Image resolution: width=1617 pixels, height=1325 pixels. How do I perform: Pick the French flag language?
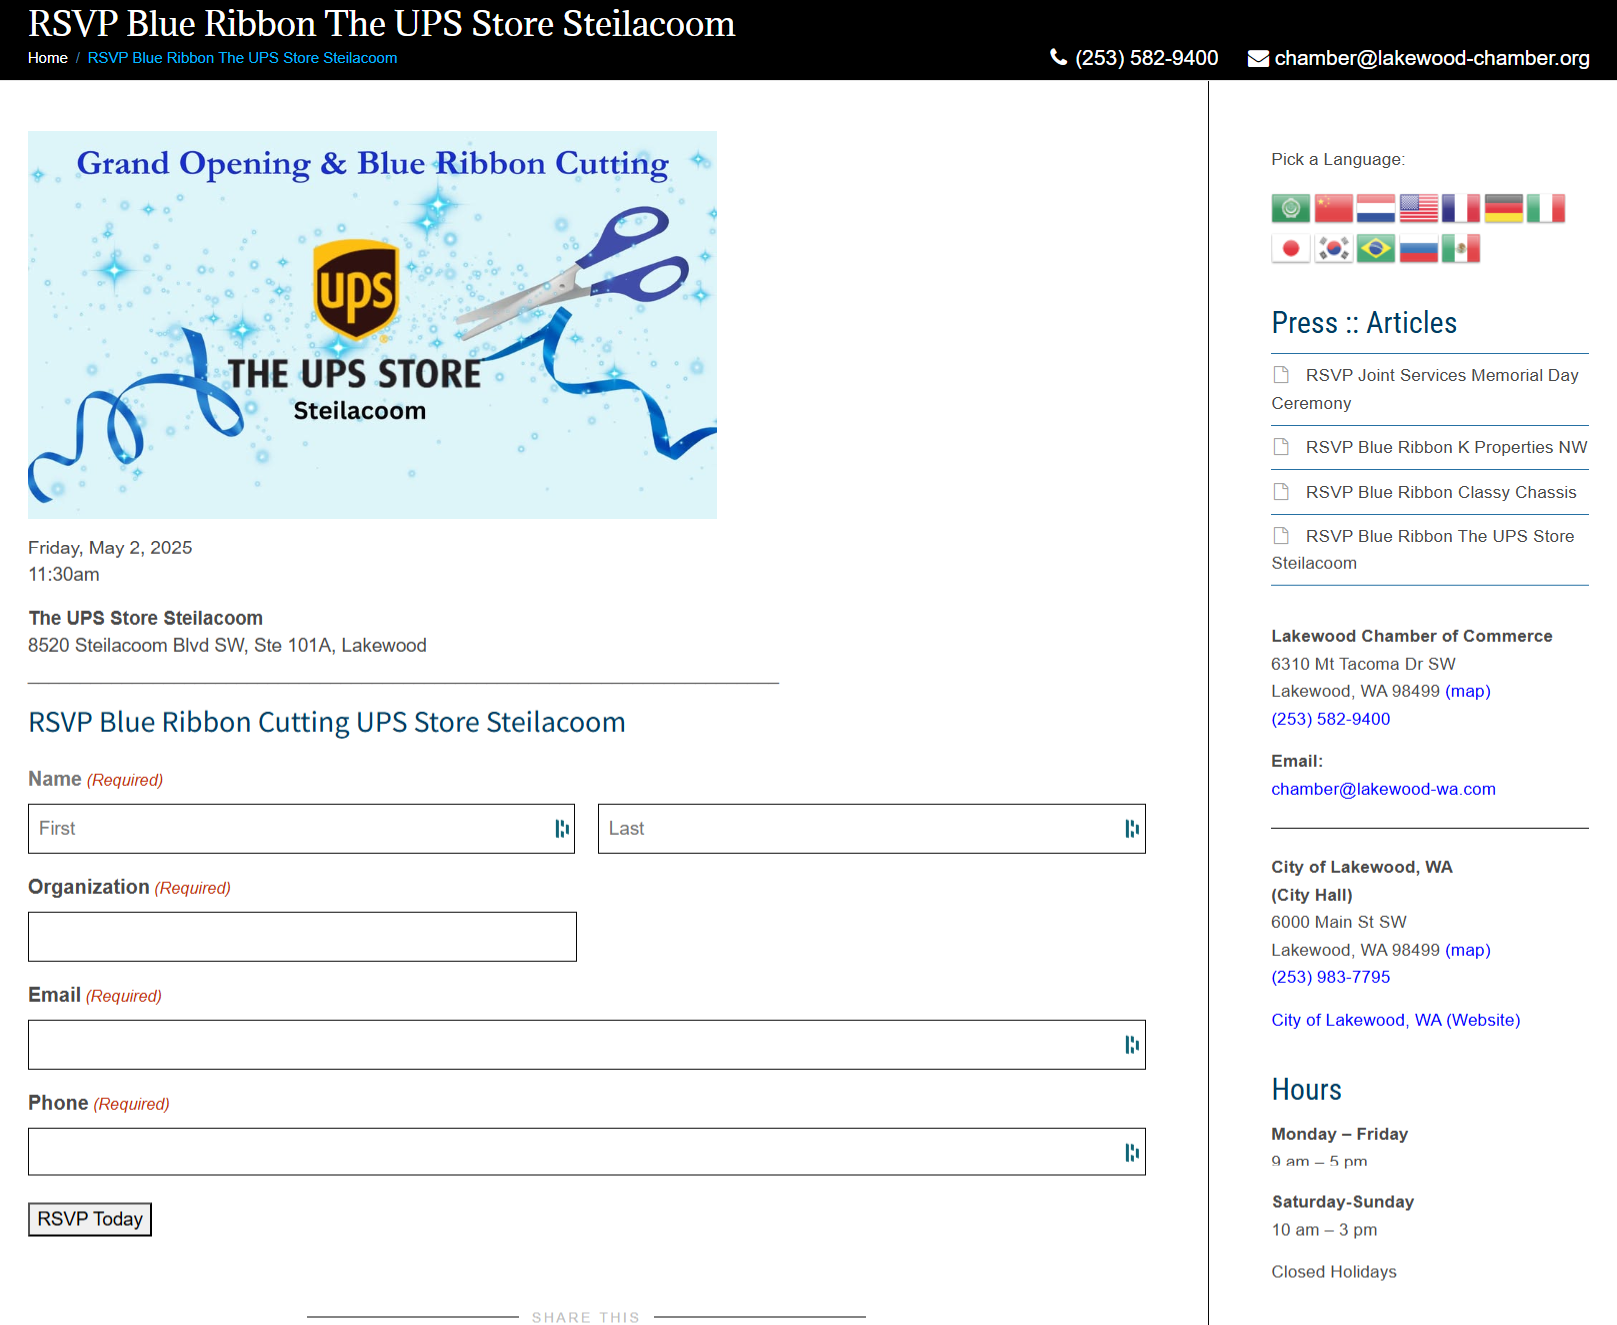click(x=1460, y=208)
